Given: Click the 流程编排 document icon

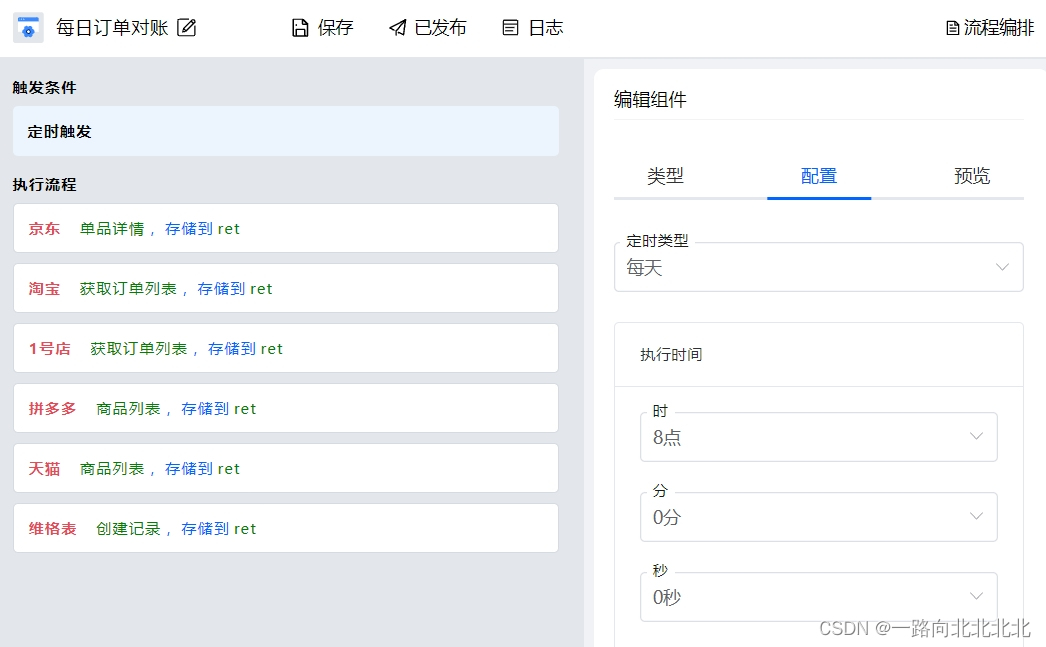Looking at the screenshot, I should click(x=953, y=28).
